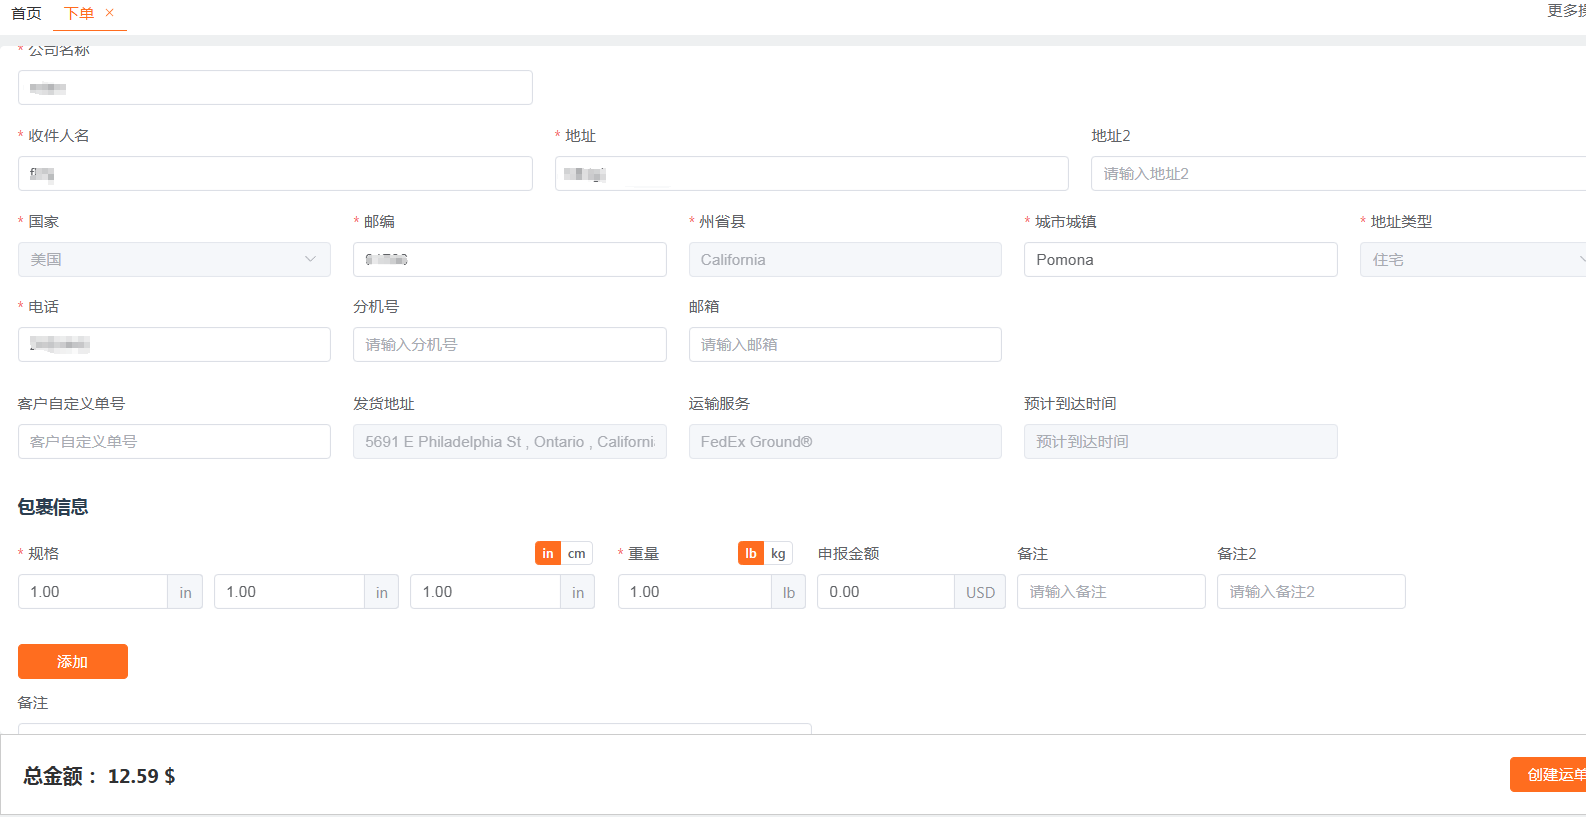Viewport: 1586px width, 817px height.
Task: Click the package 备注2 input field
Action: tap(1310, 592)
